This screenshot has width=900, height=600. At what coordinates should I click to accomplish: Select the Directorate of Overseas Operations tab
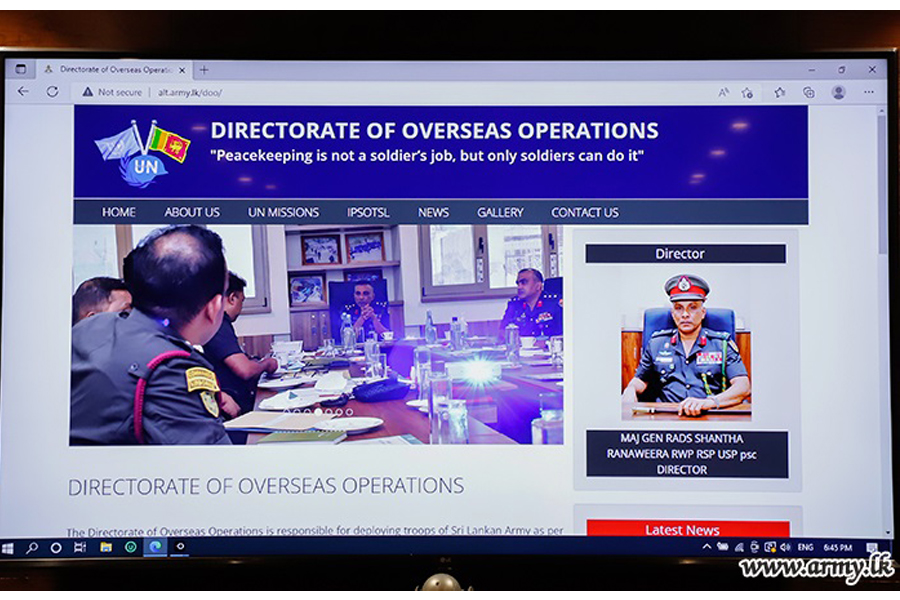click(115, 70)
